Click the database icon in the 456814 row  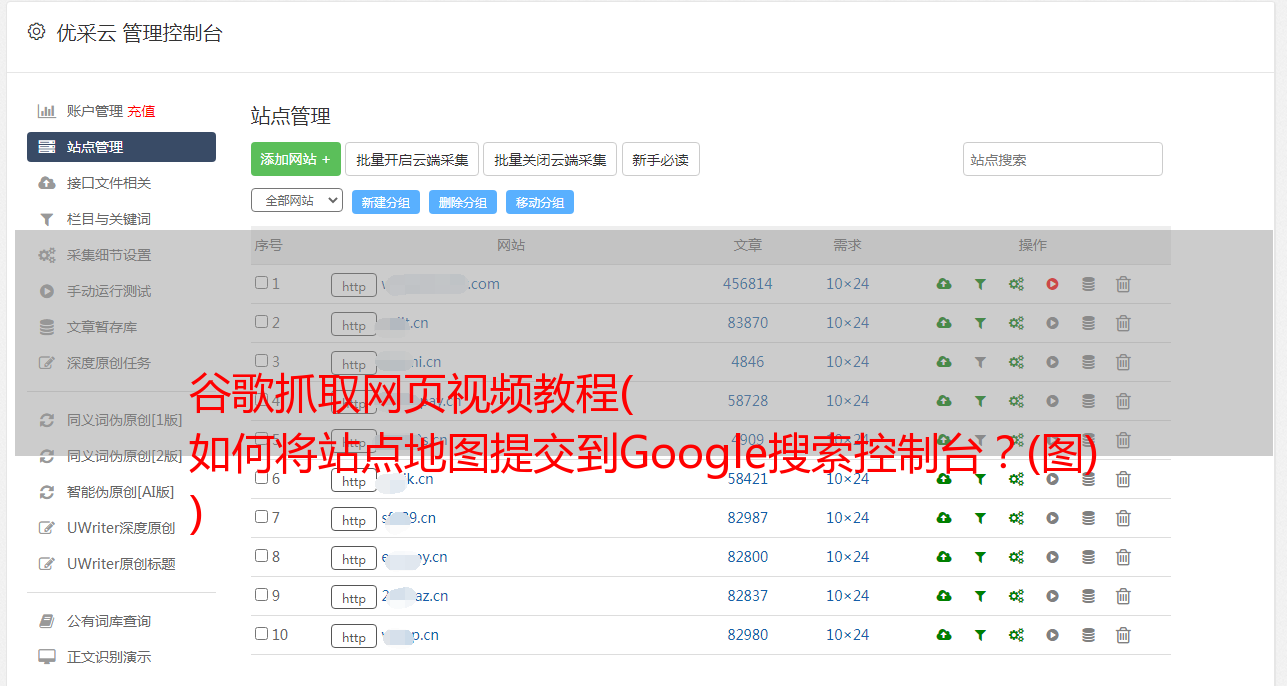tap(1088, 284)
